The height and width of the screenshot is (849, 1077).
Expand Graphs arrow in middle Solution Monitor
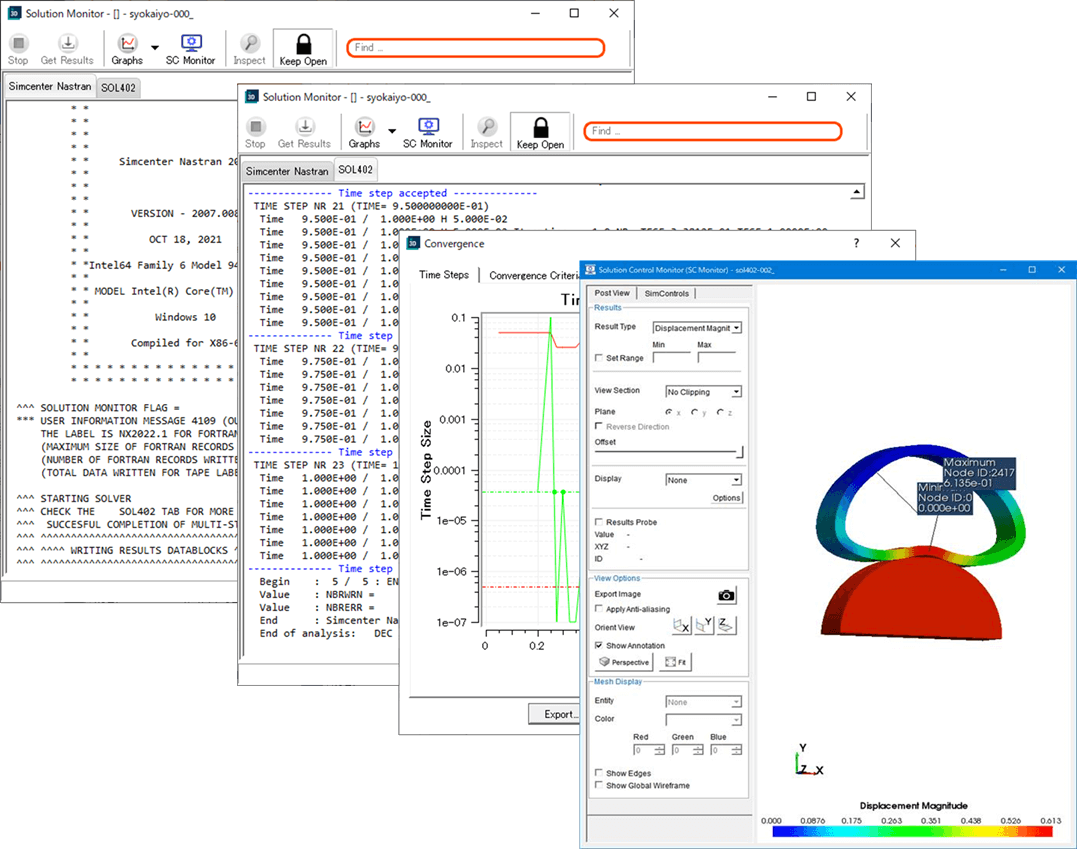pos(392,131)
